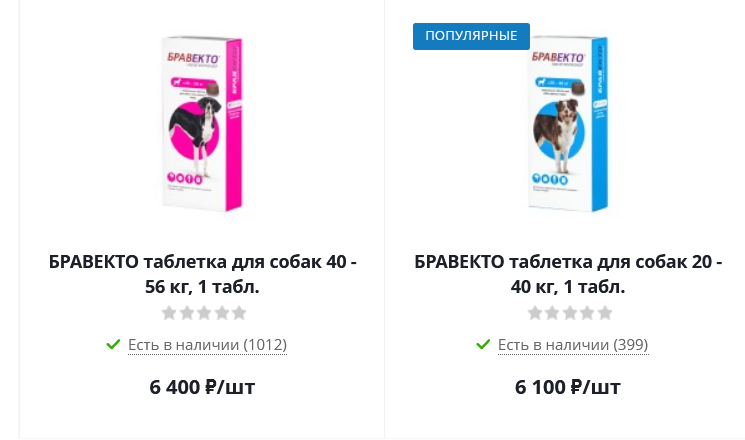745x440 pixels.
Task: Rate the 40-56 kg product two stars
Action: 186,313
